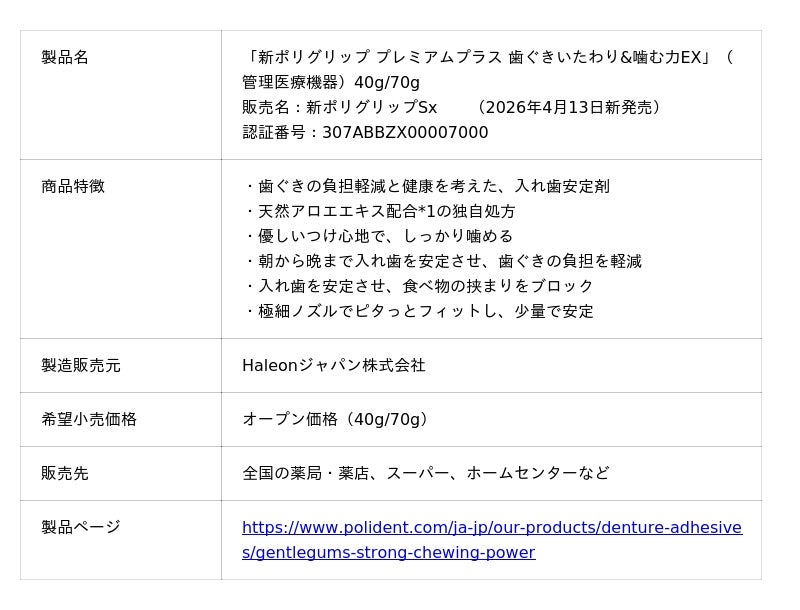800x610 pixels.
Task: Click the 極細ノズル bullet line
Action: pyautogui.click(x=418, y=312)
